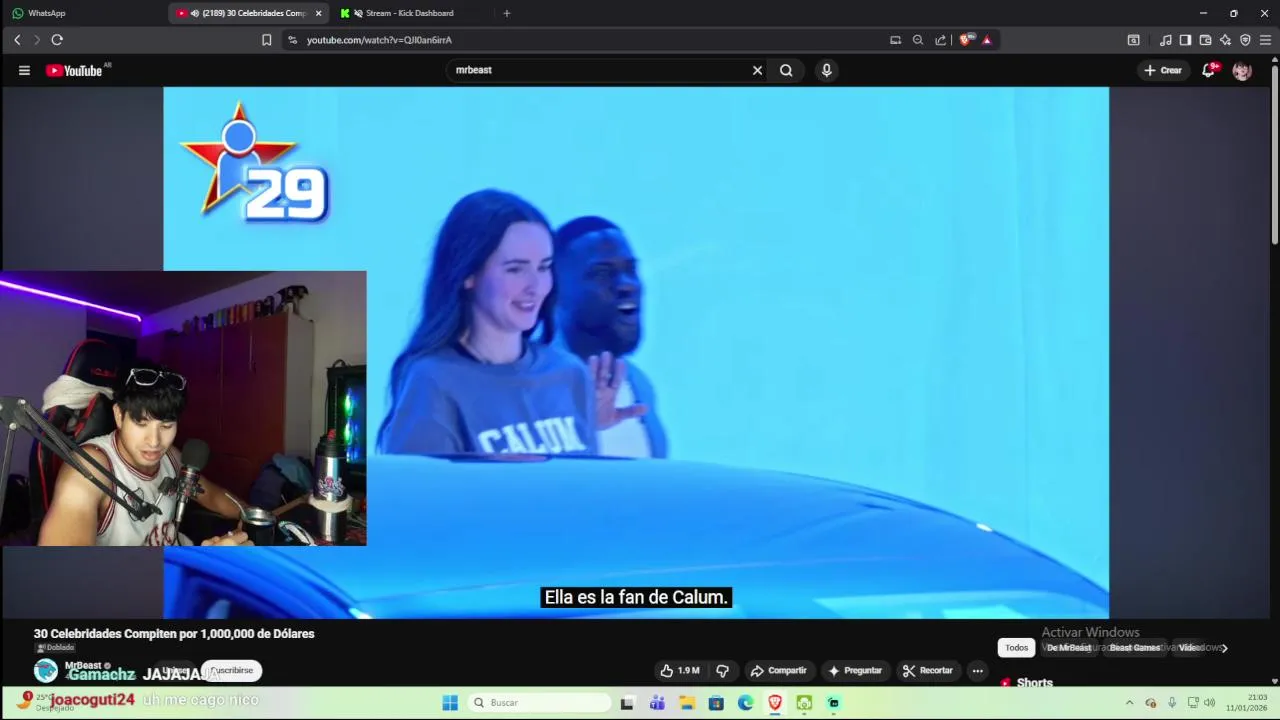
Task: Open the weather widget on the taskbar
Action: 46,702
